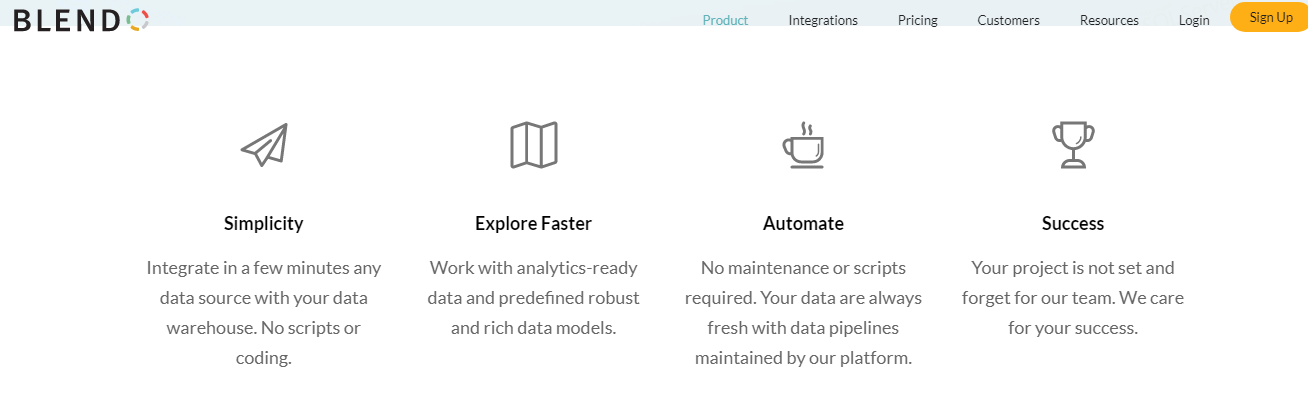Open the Pricing page
Screen dimensions: 1308x410
tap(918, 20)
